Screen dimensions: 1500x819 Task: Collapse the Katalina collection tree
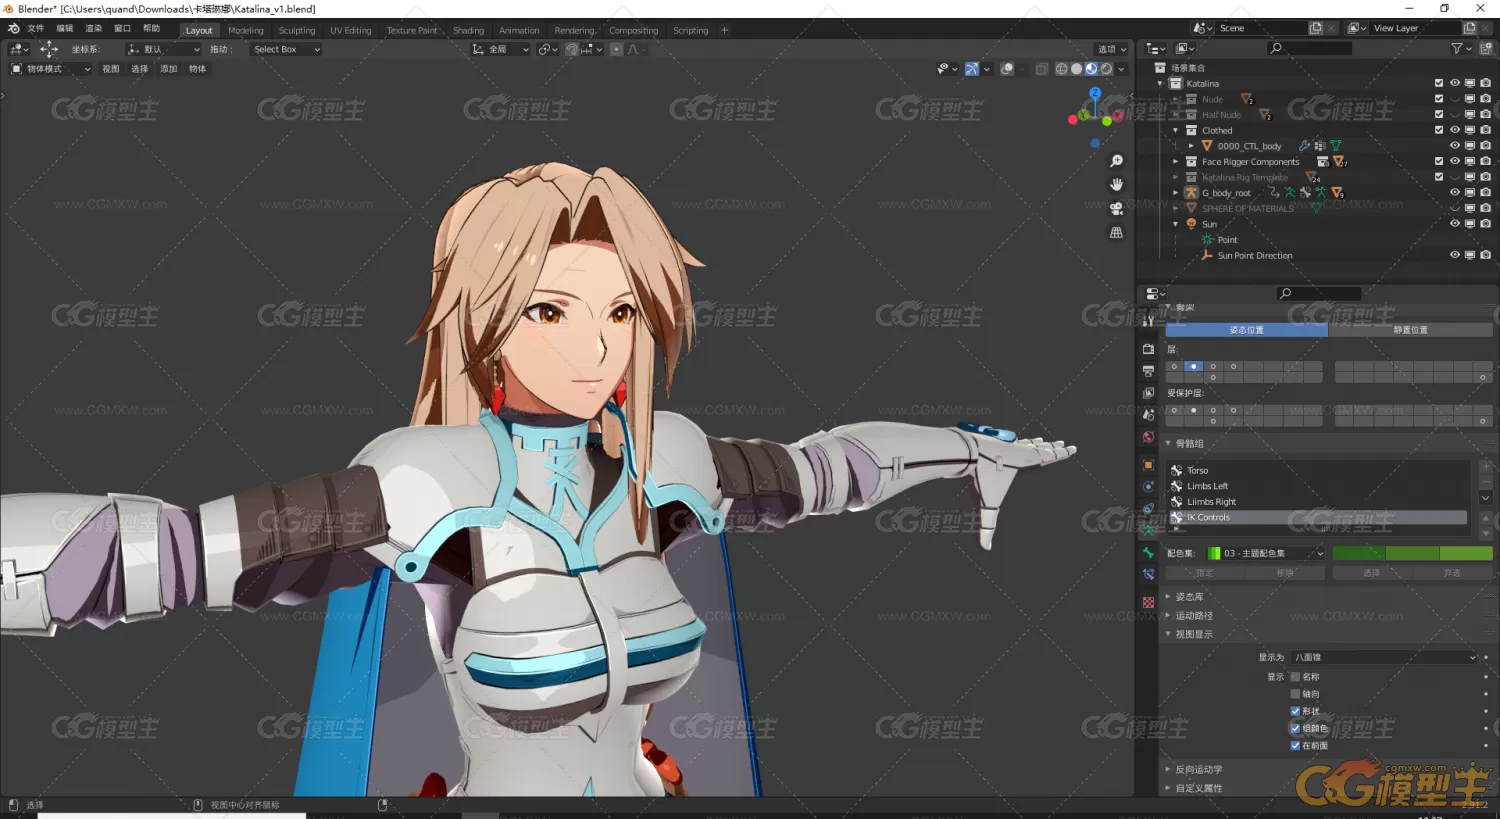(1160, 84)
